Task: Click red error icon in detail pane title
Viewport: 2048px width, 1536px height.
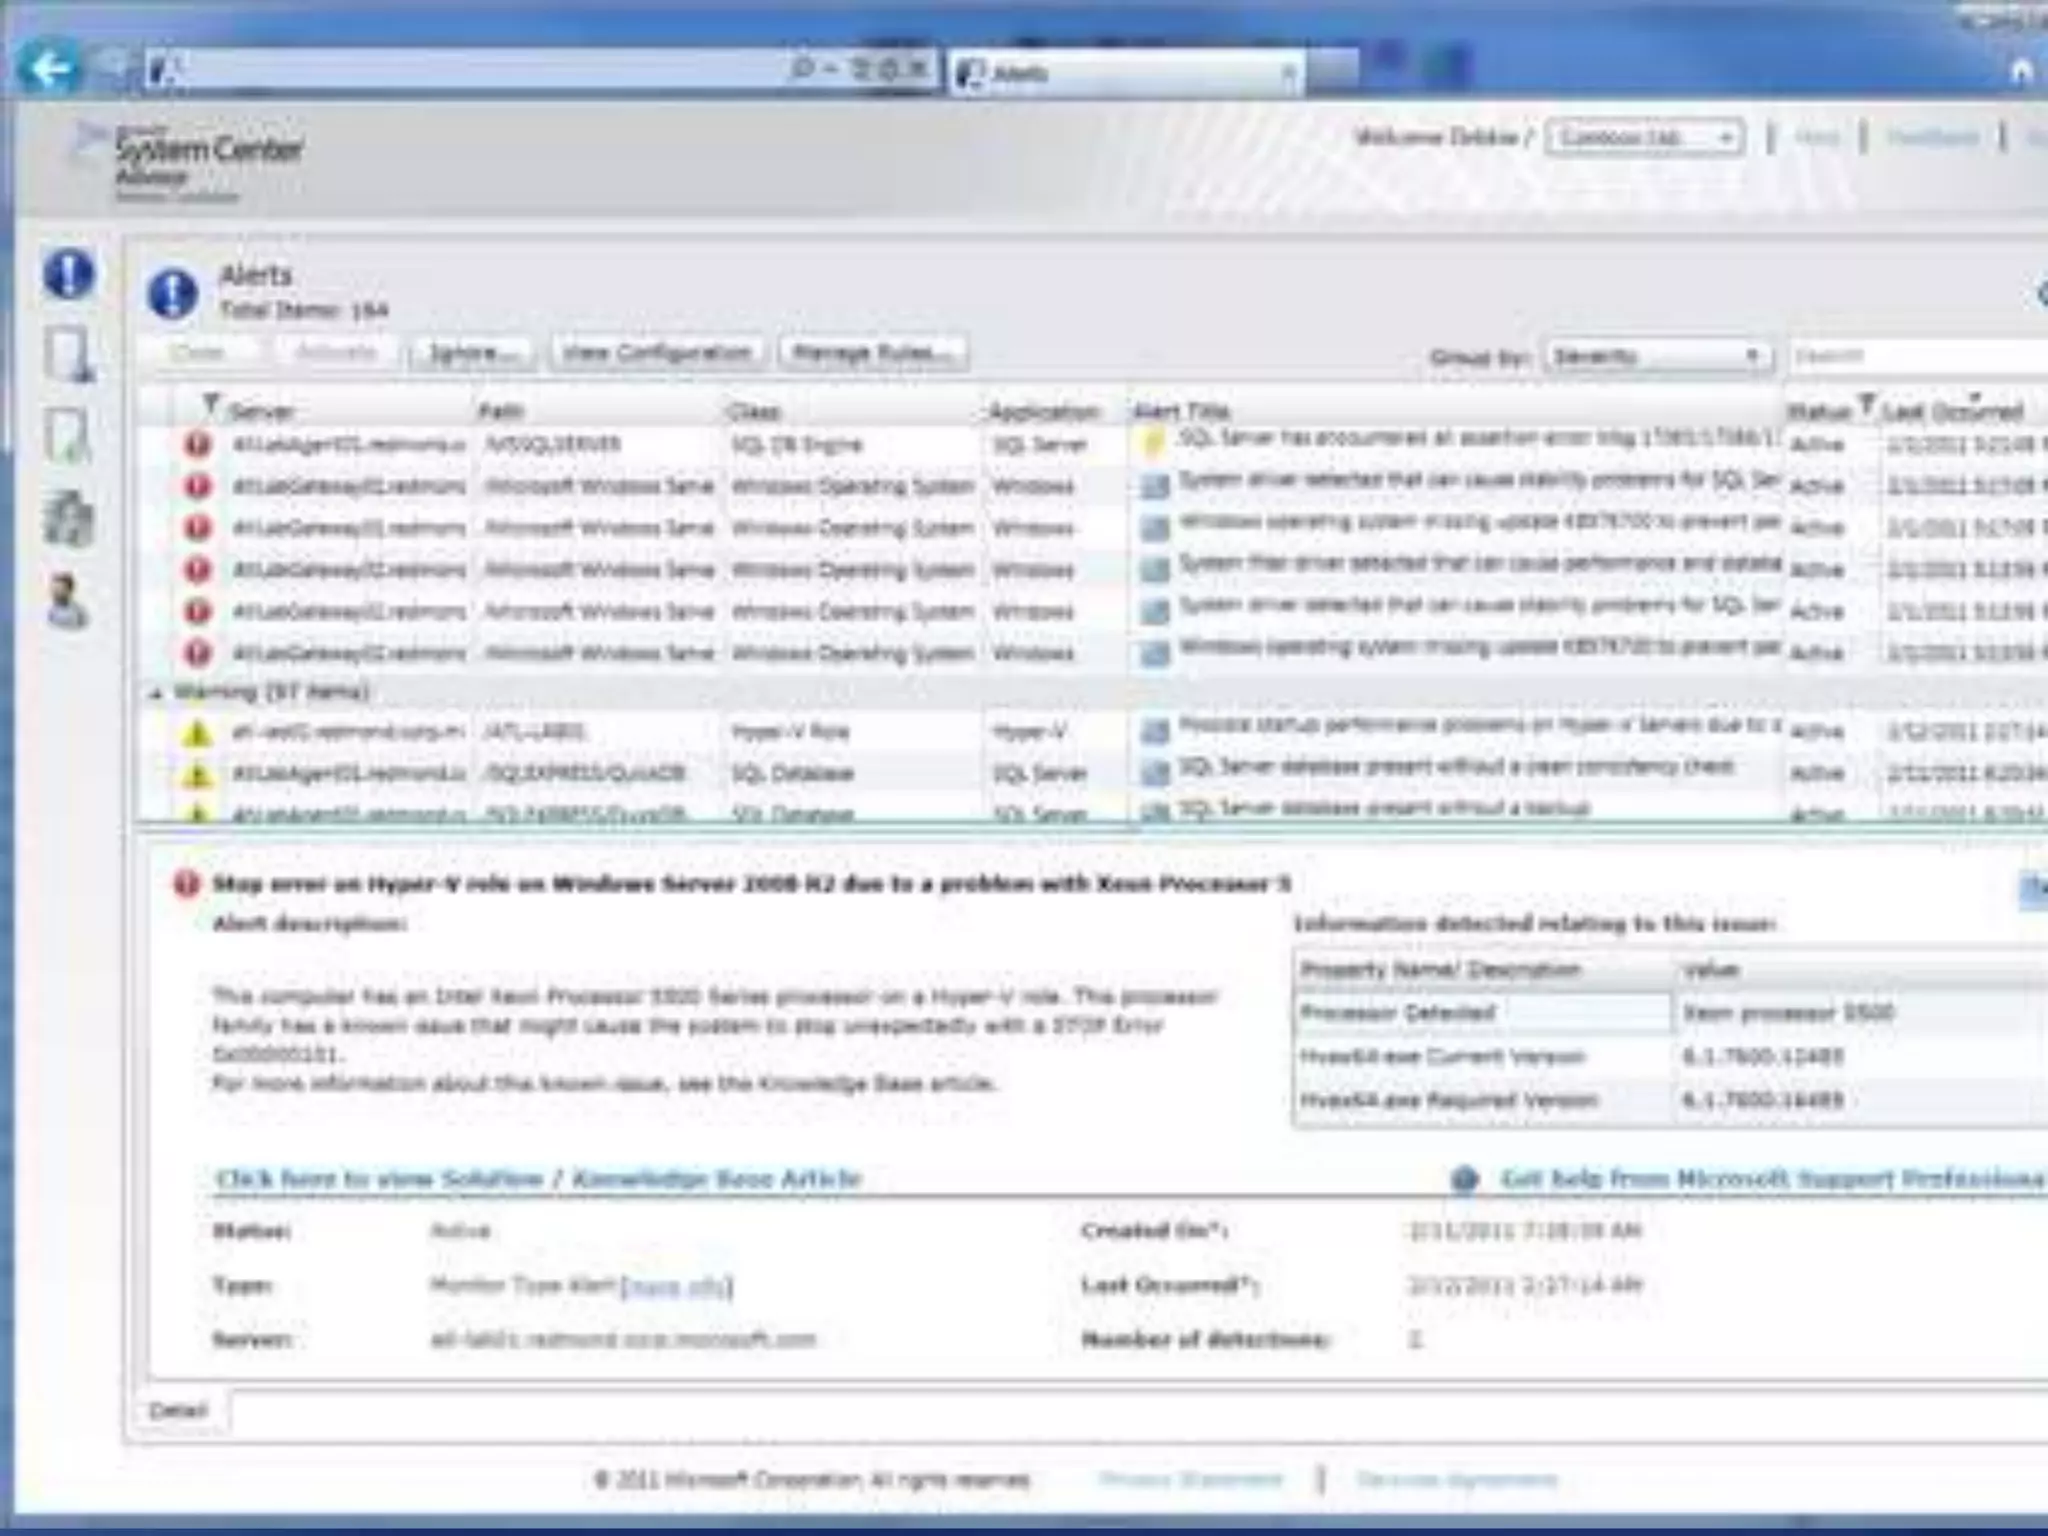Action: point(186,884)
